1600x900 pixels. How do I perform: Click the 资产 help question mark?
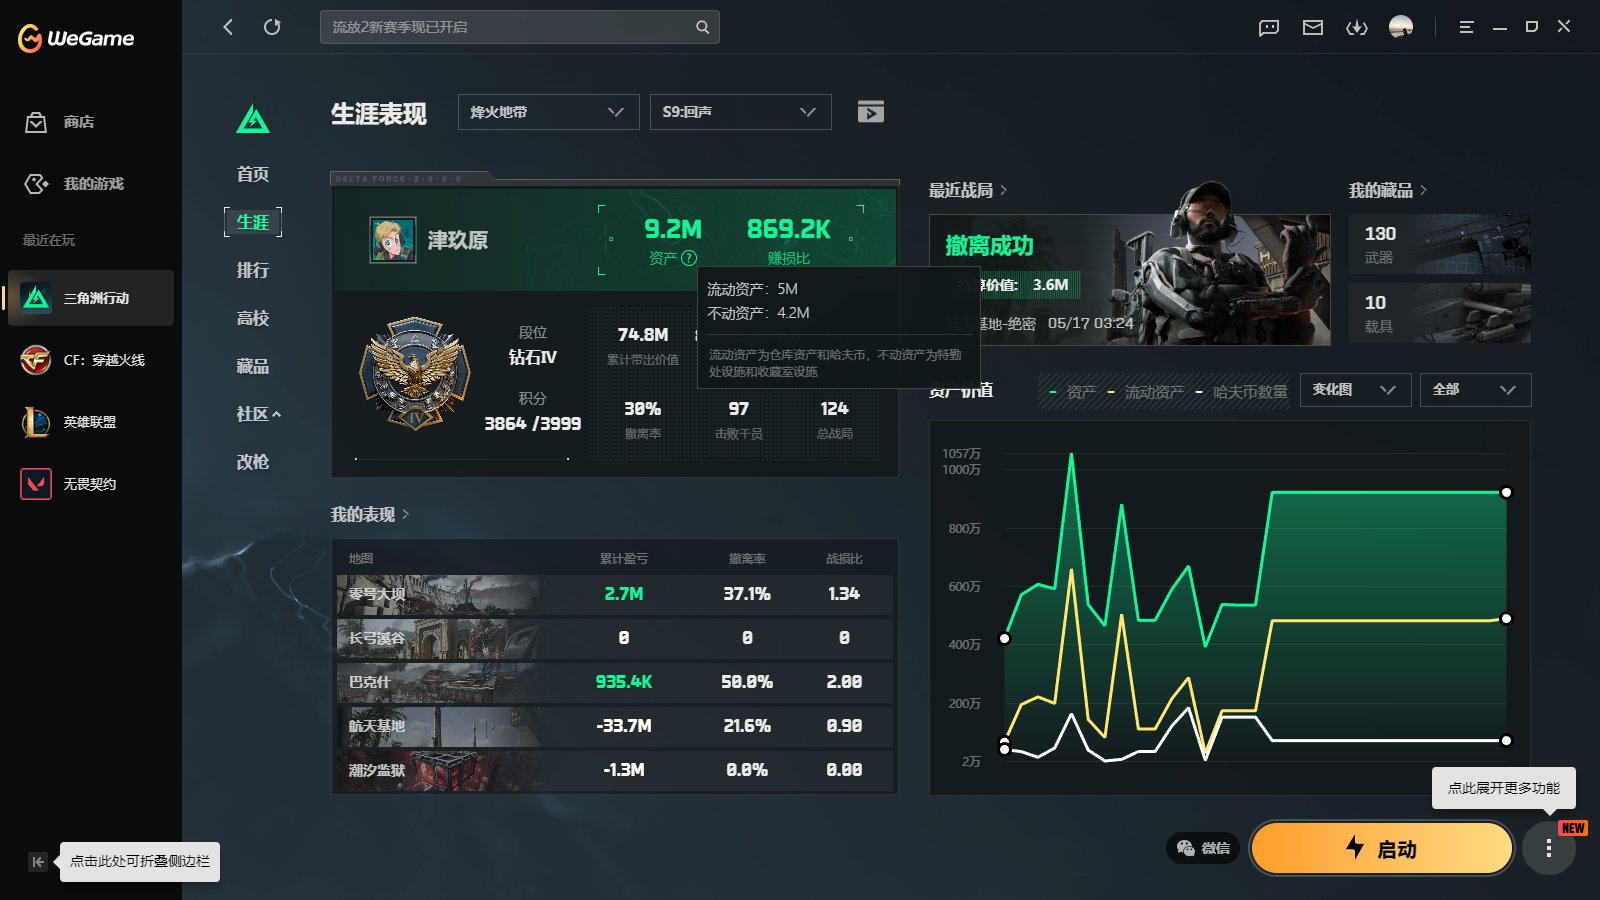tap(689, 258)
